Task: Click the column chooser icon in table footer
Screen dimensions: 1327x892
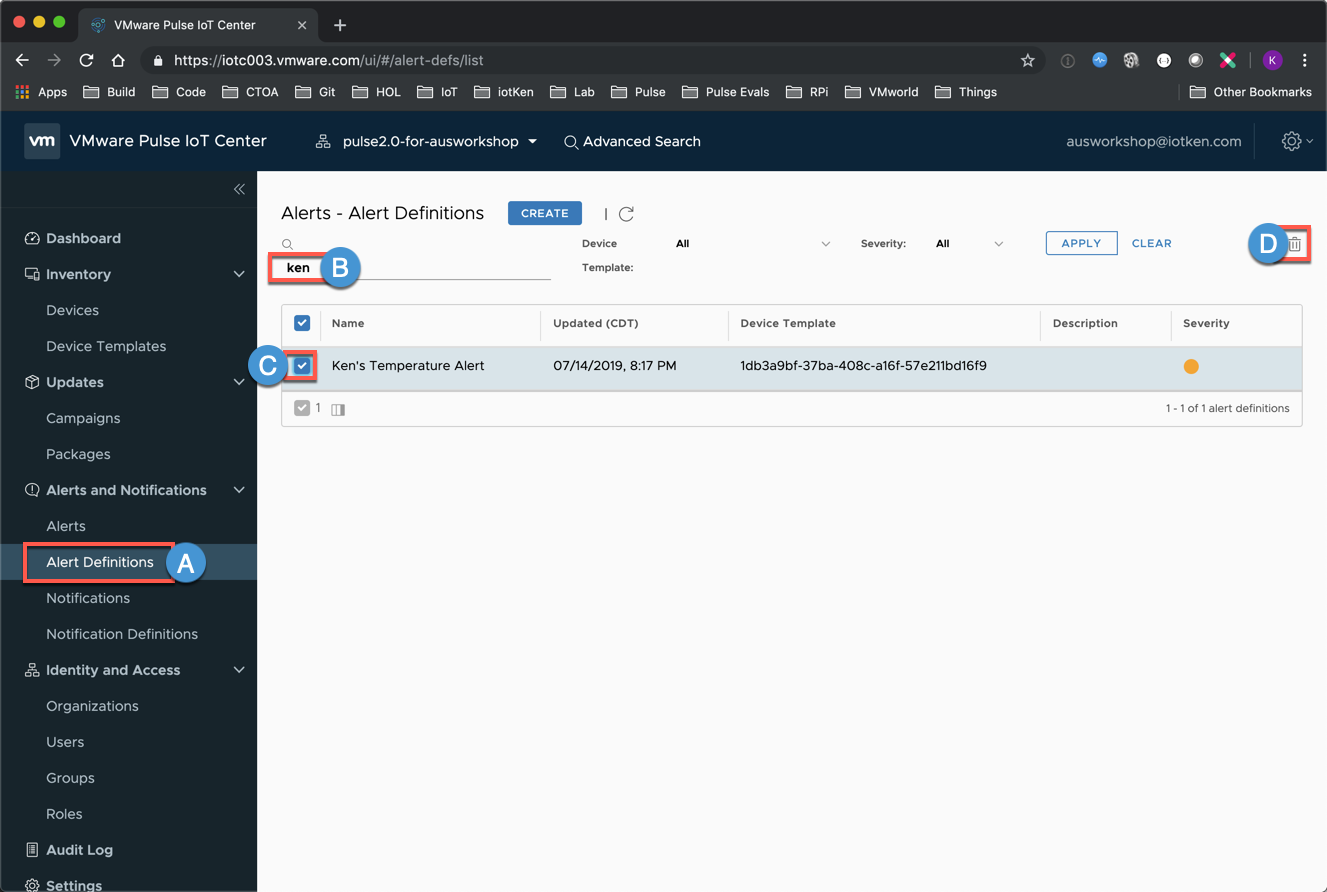Action: coord(338,409)
